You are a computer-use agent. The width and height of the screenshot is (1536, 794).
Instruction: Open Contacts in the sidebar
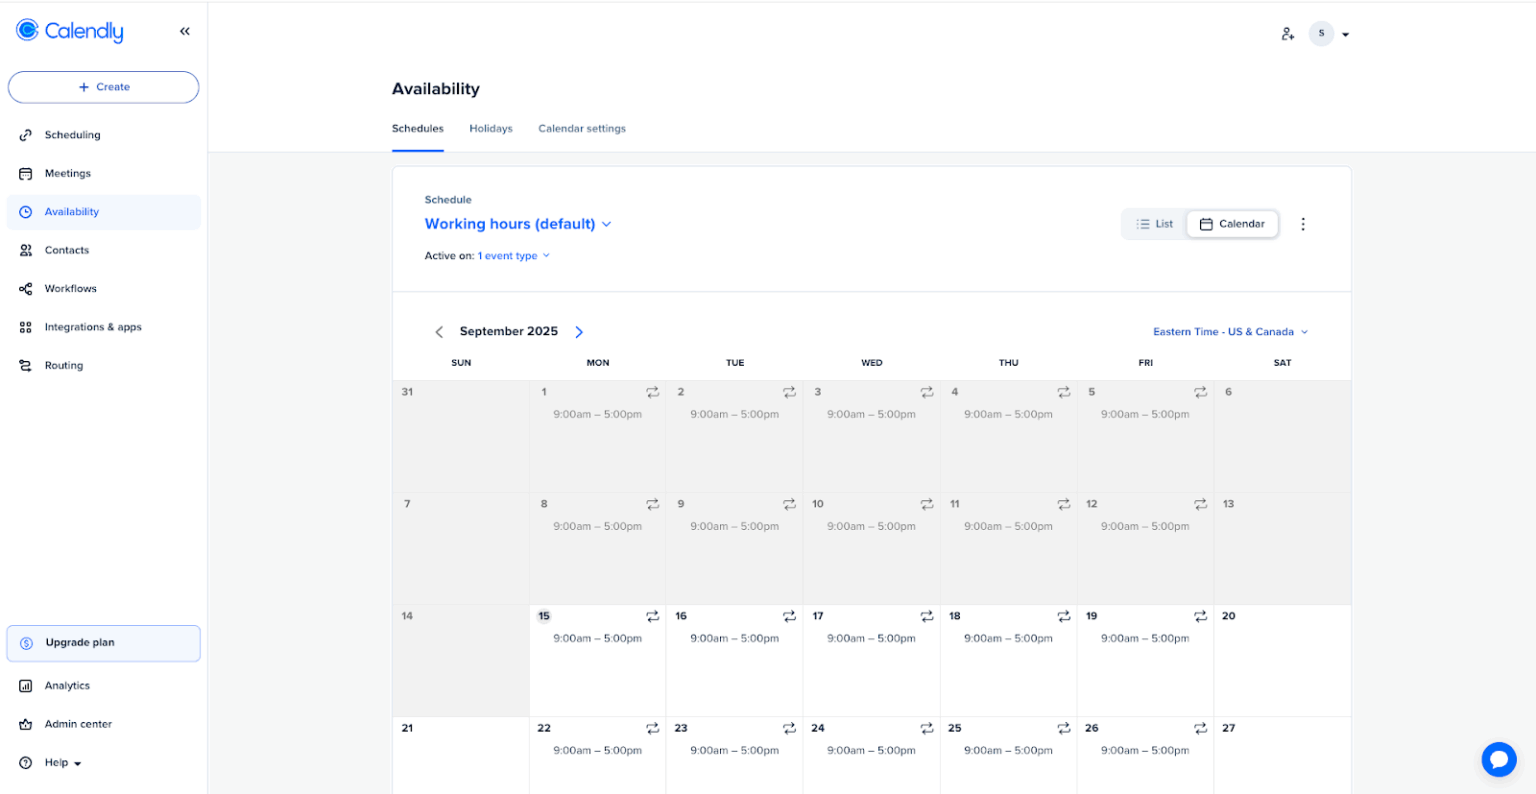tap(104, 250)
